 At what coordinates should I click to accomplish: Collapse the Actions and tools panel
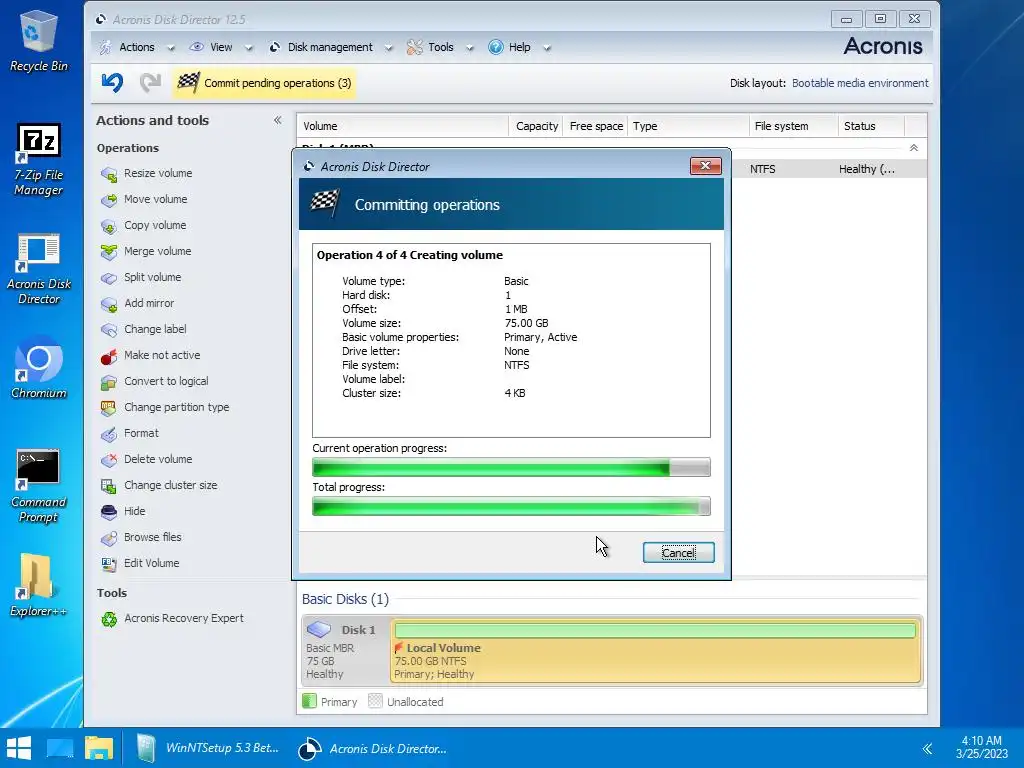click(278, 120)
